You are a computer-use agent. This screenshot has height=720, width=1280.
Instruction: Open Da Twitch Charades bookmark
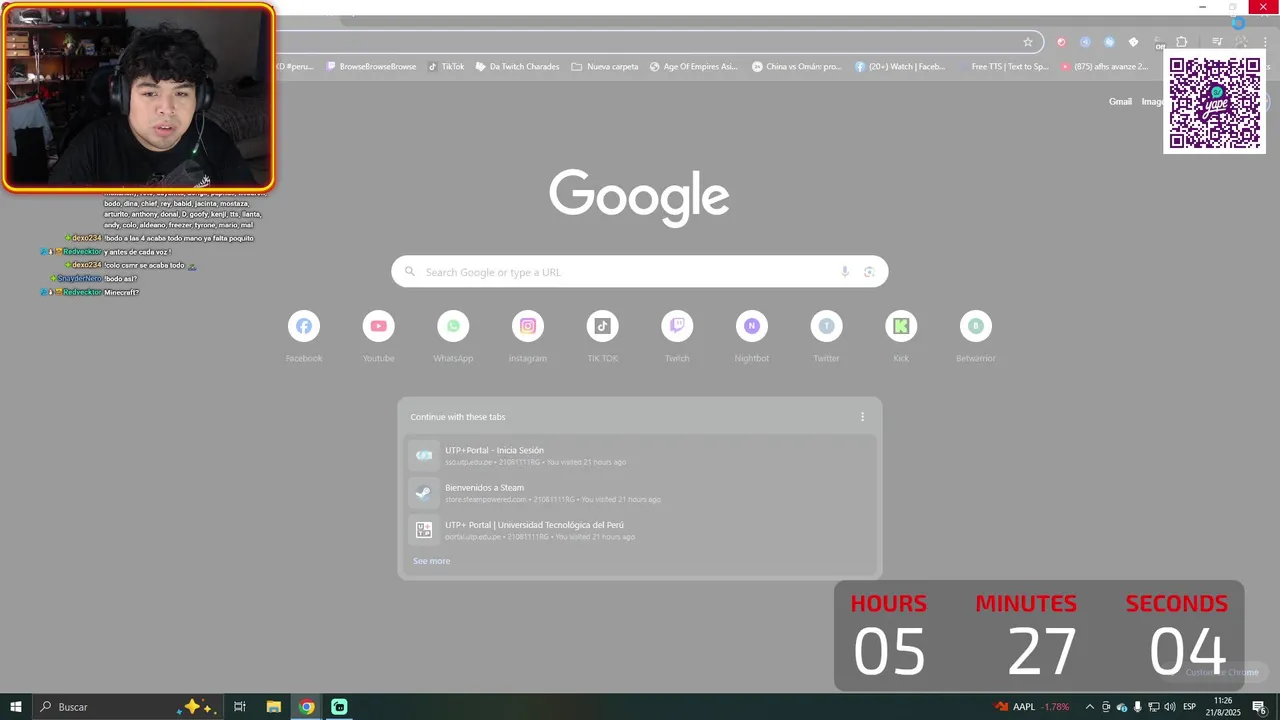pyautogui.click(x=517, y=67)
